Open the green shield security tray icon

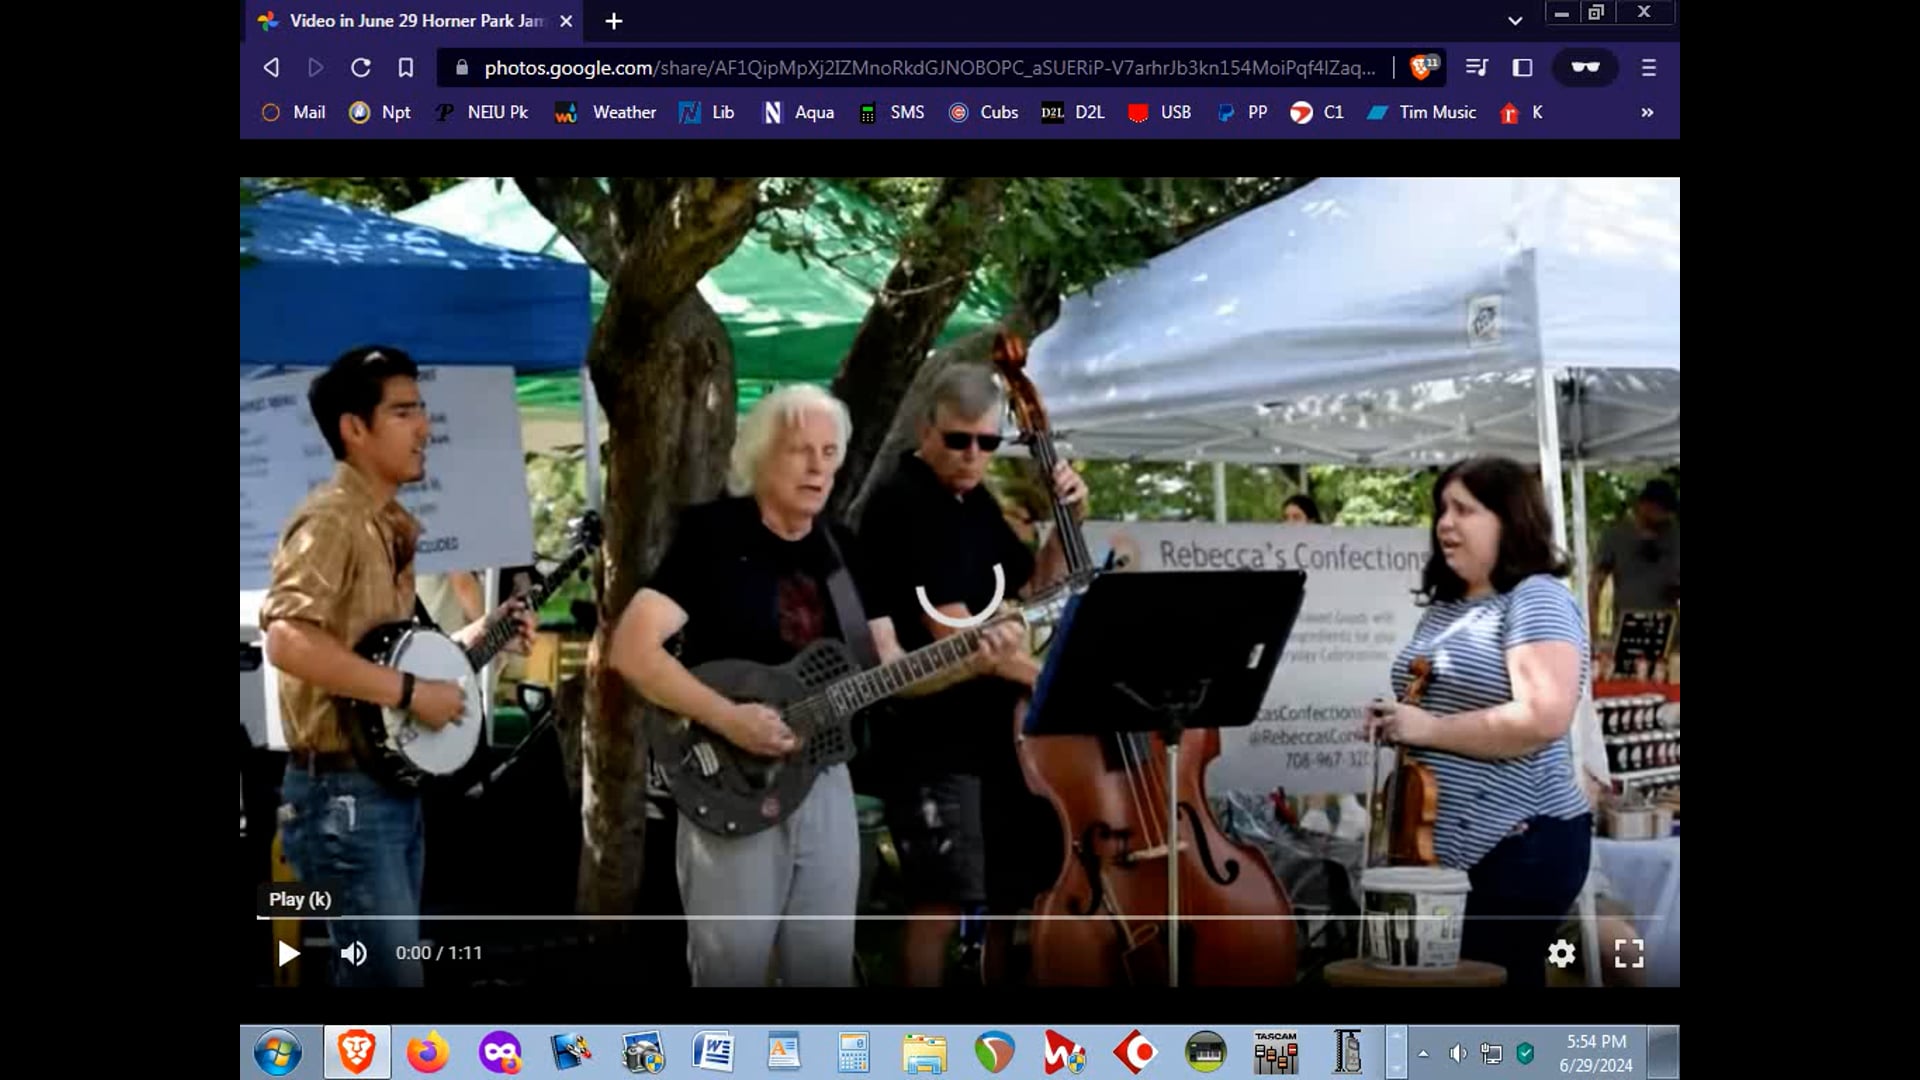1525,1053
